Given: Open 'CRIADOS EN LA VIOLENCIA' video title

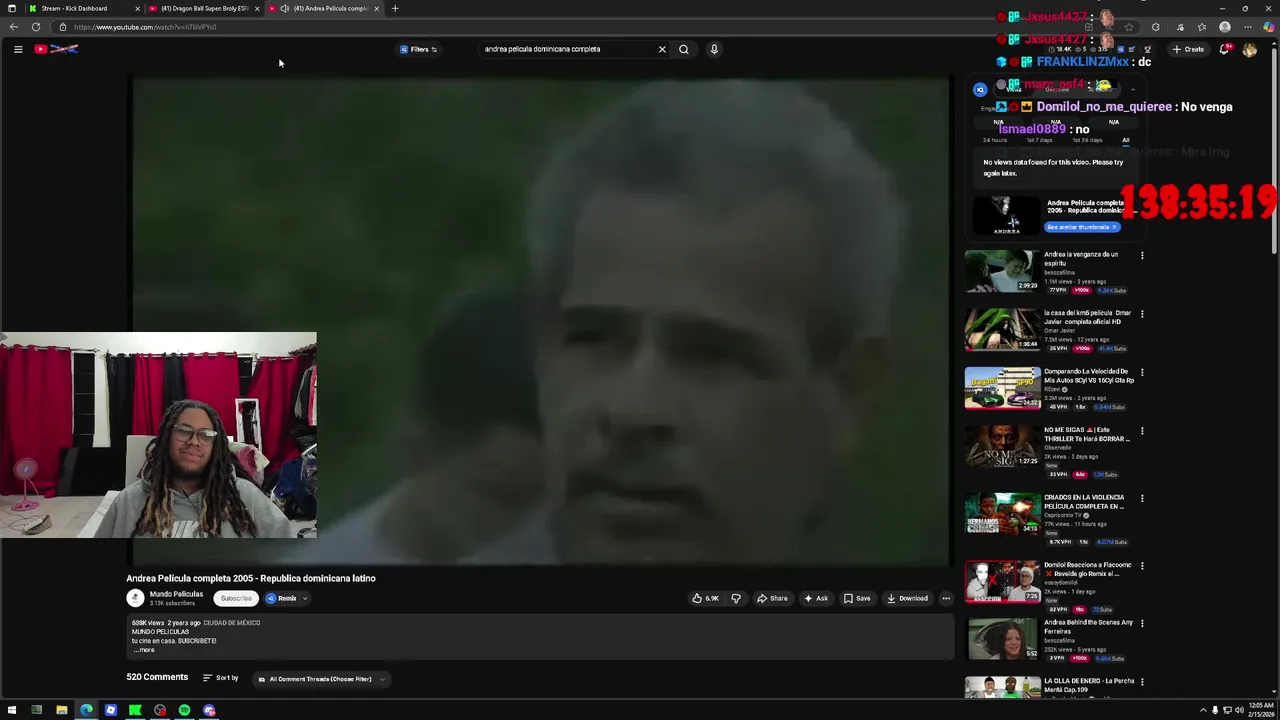Looking at the screenshot, I should pyautogui.click(x=1084, y=501).
